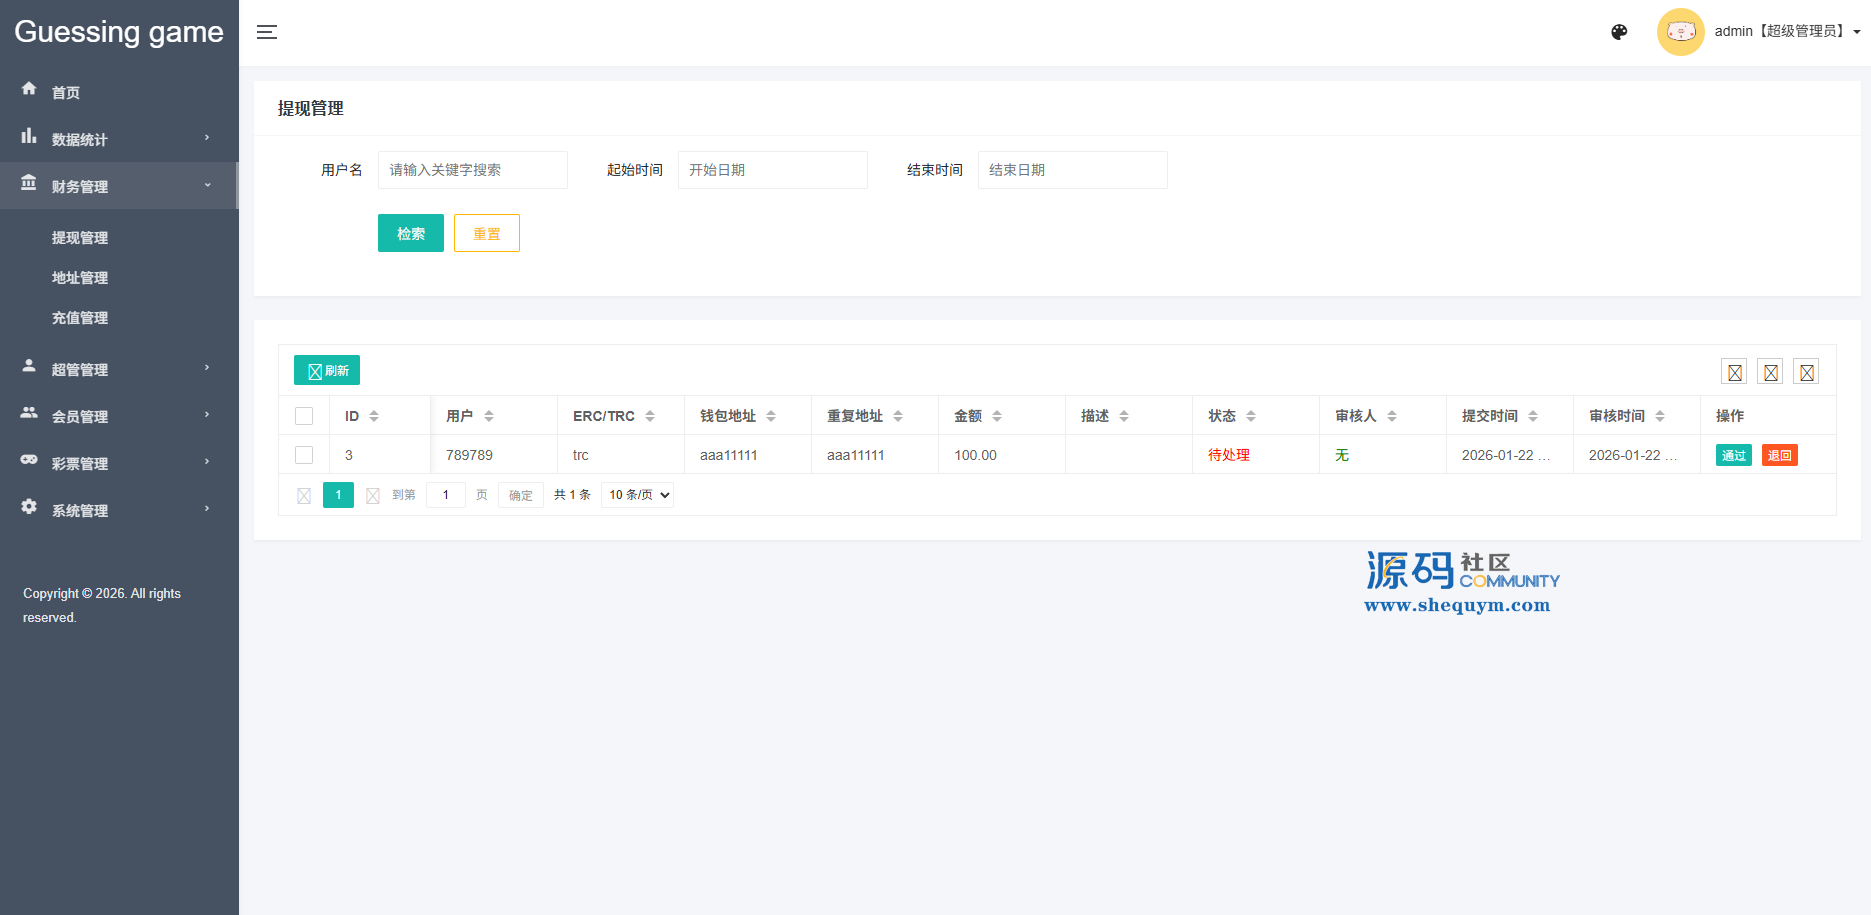This screenshot has height=915, width=1871.
Task: Open the theme palette icon
Action: 1619,32
